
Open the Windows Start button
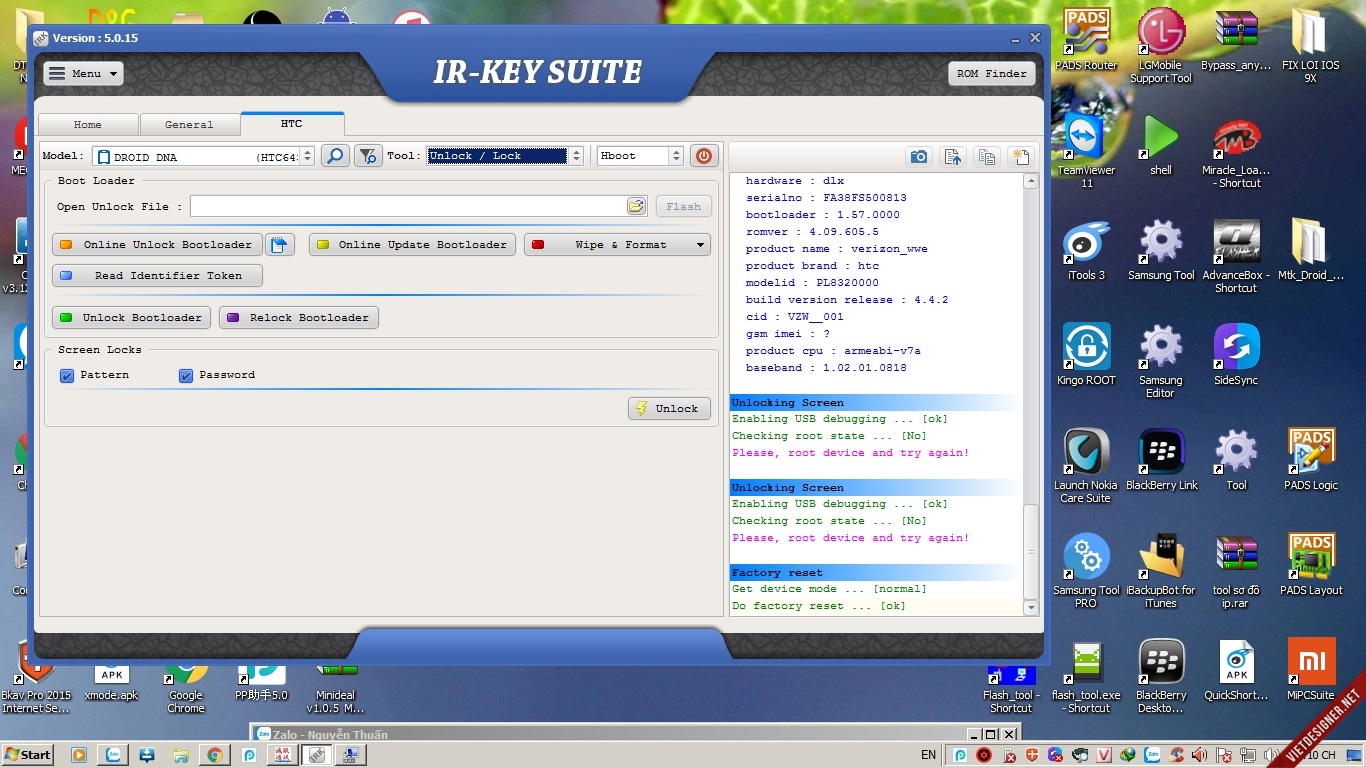(29, 755)
